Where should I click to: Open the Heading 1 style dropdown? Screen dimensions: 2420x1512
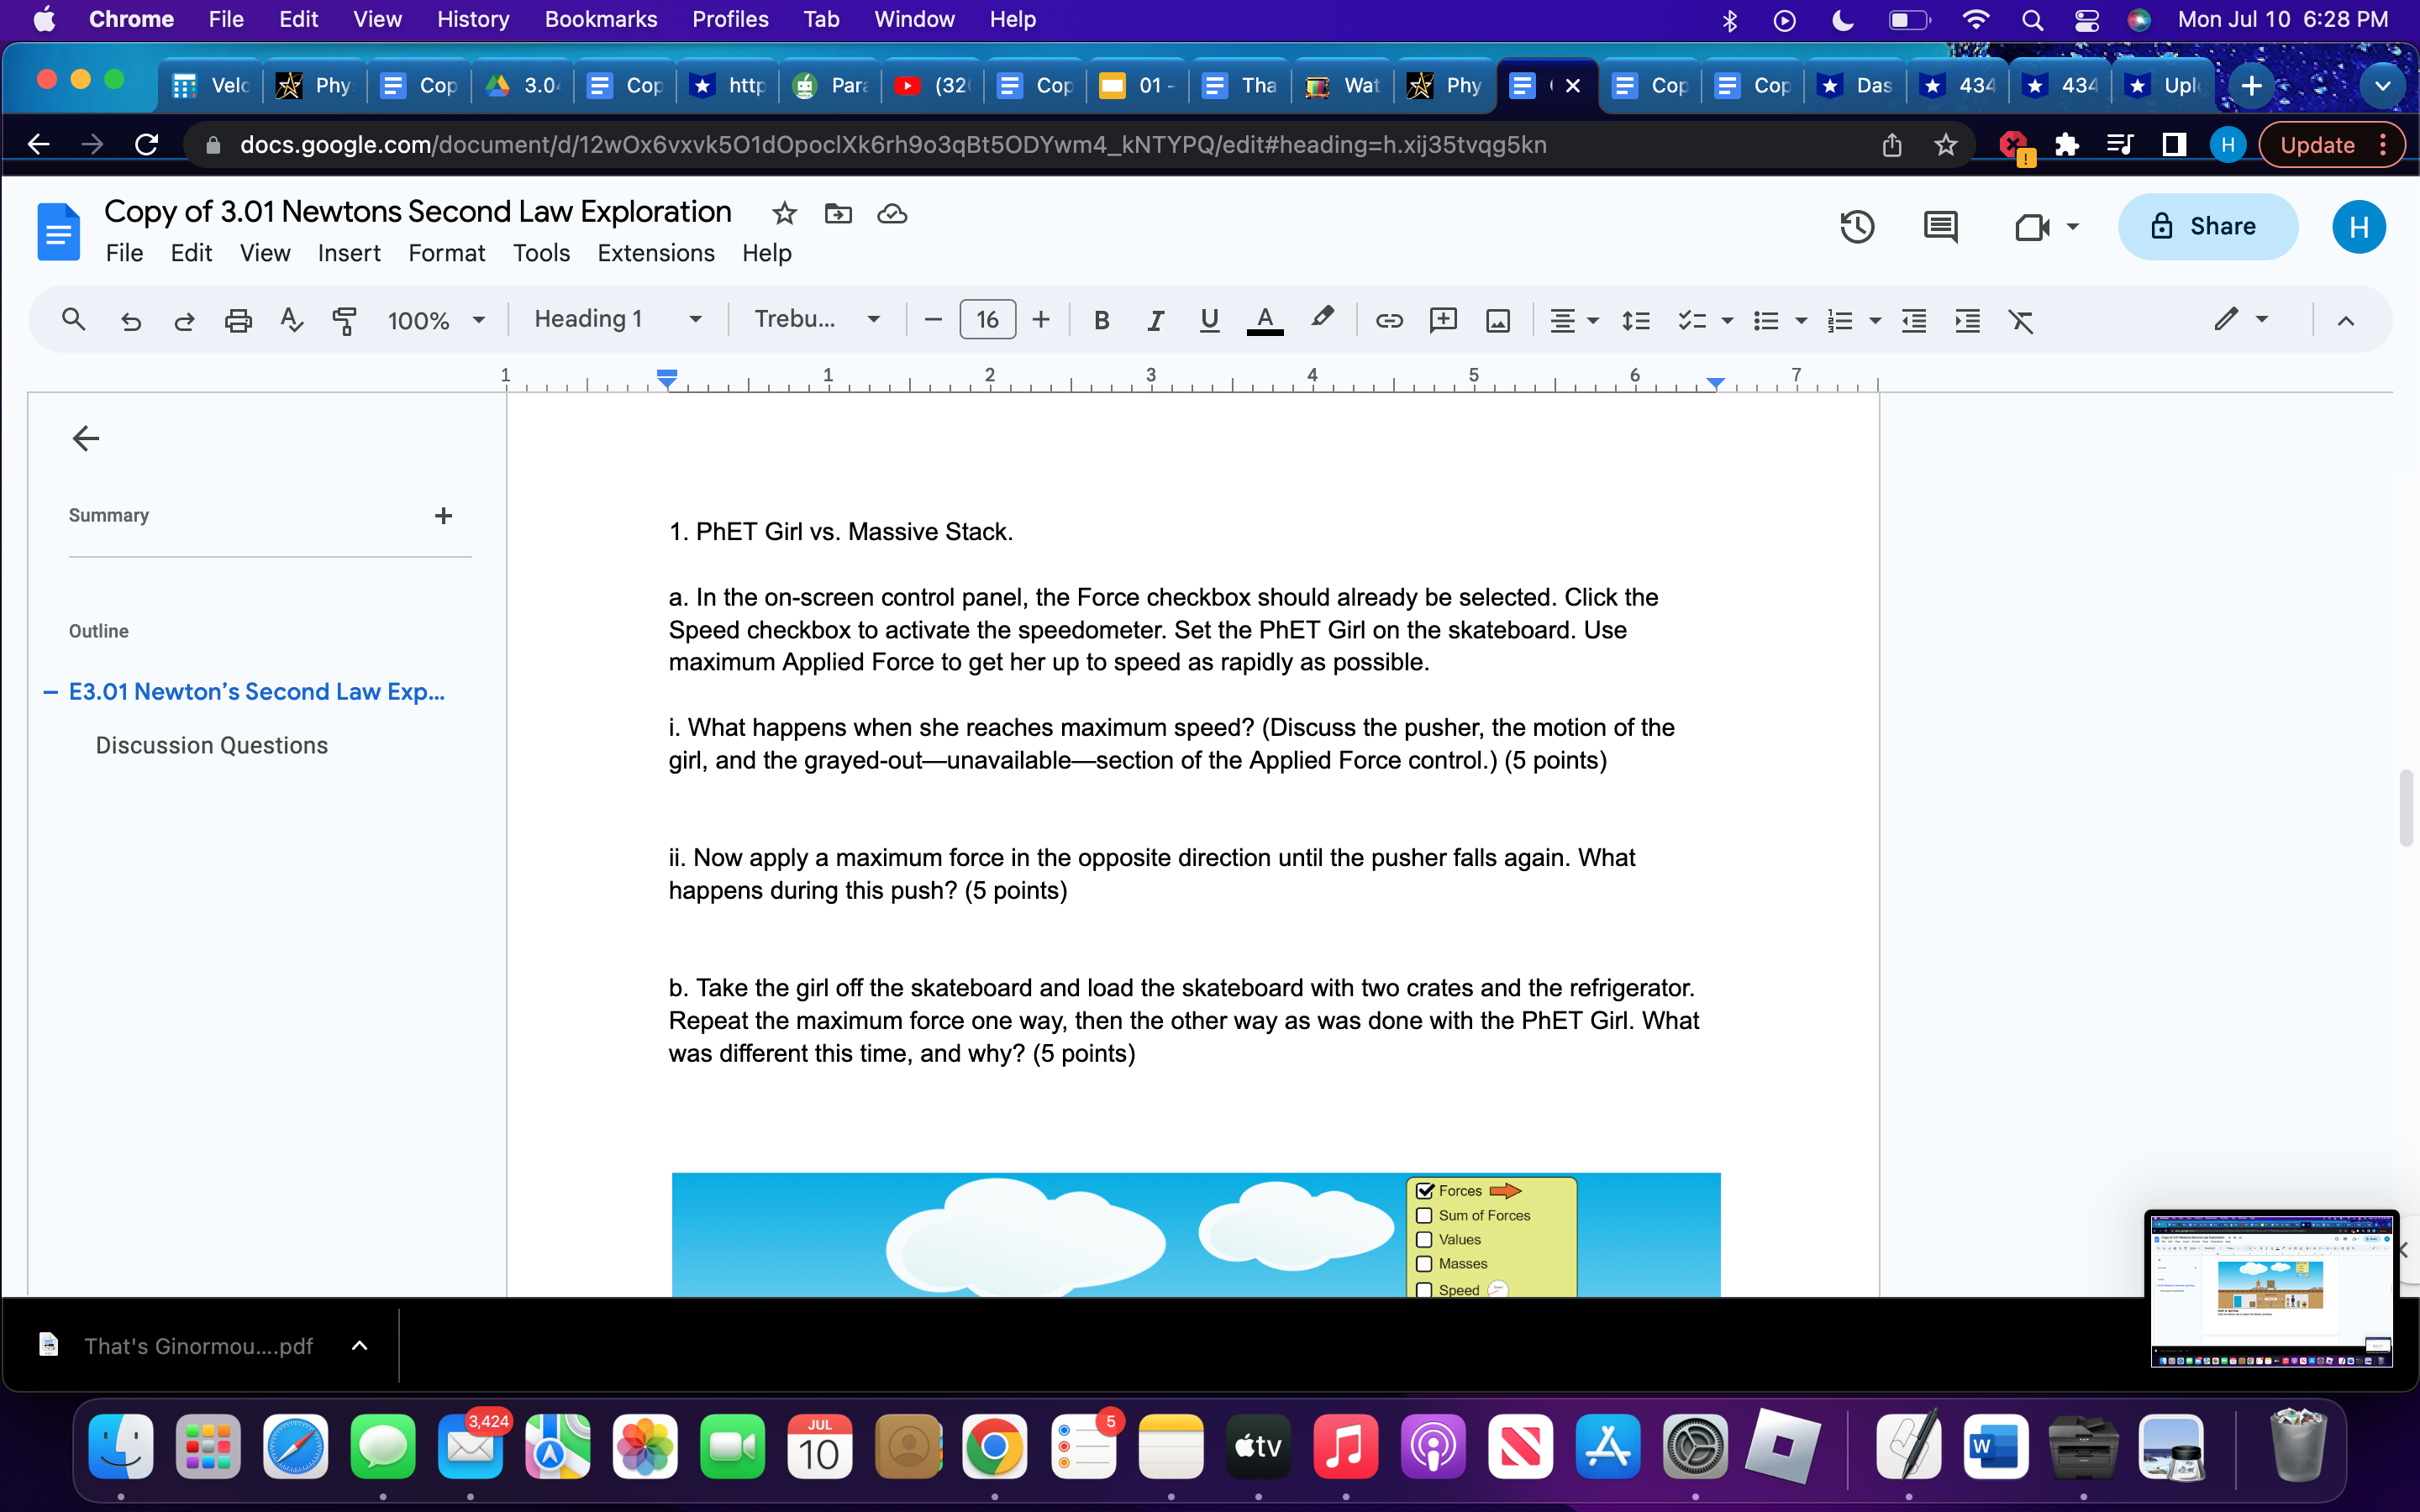tap(617, 320)
